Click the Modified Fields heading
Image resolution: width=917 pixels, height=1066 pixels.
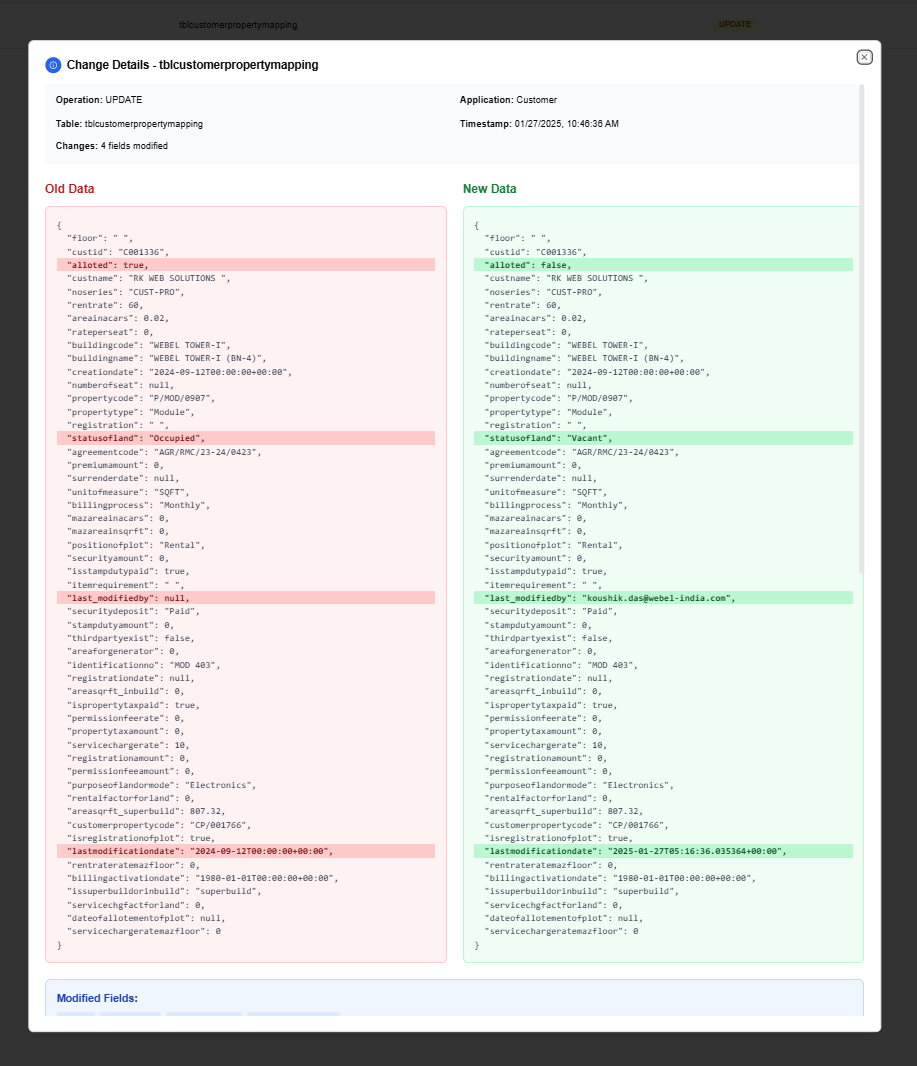(97, 998)
